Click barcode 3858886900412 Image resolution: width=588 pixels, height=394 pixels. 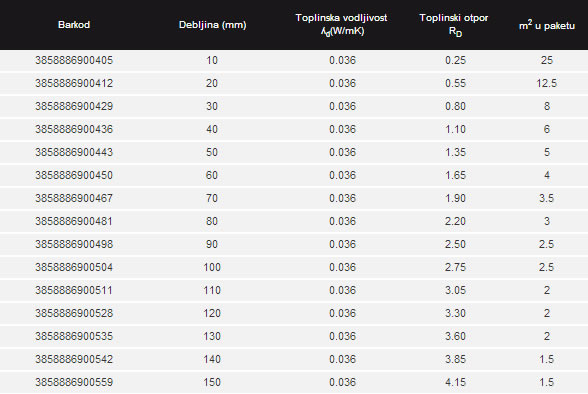coord(74,83)
